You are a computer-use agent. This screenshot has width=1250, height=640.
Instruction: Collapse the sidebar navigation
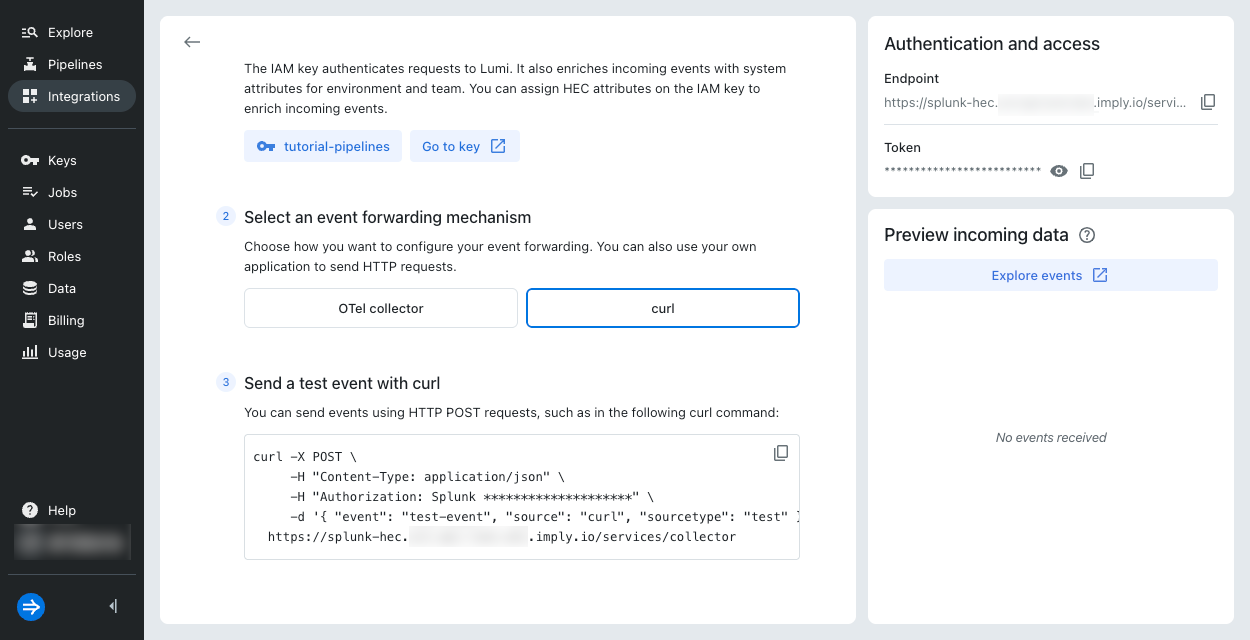[113, 606]
